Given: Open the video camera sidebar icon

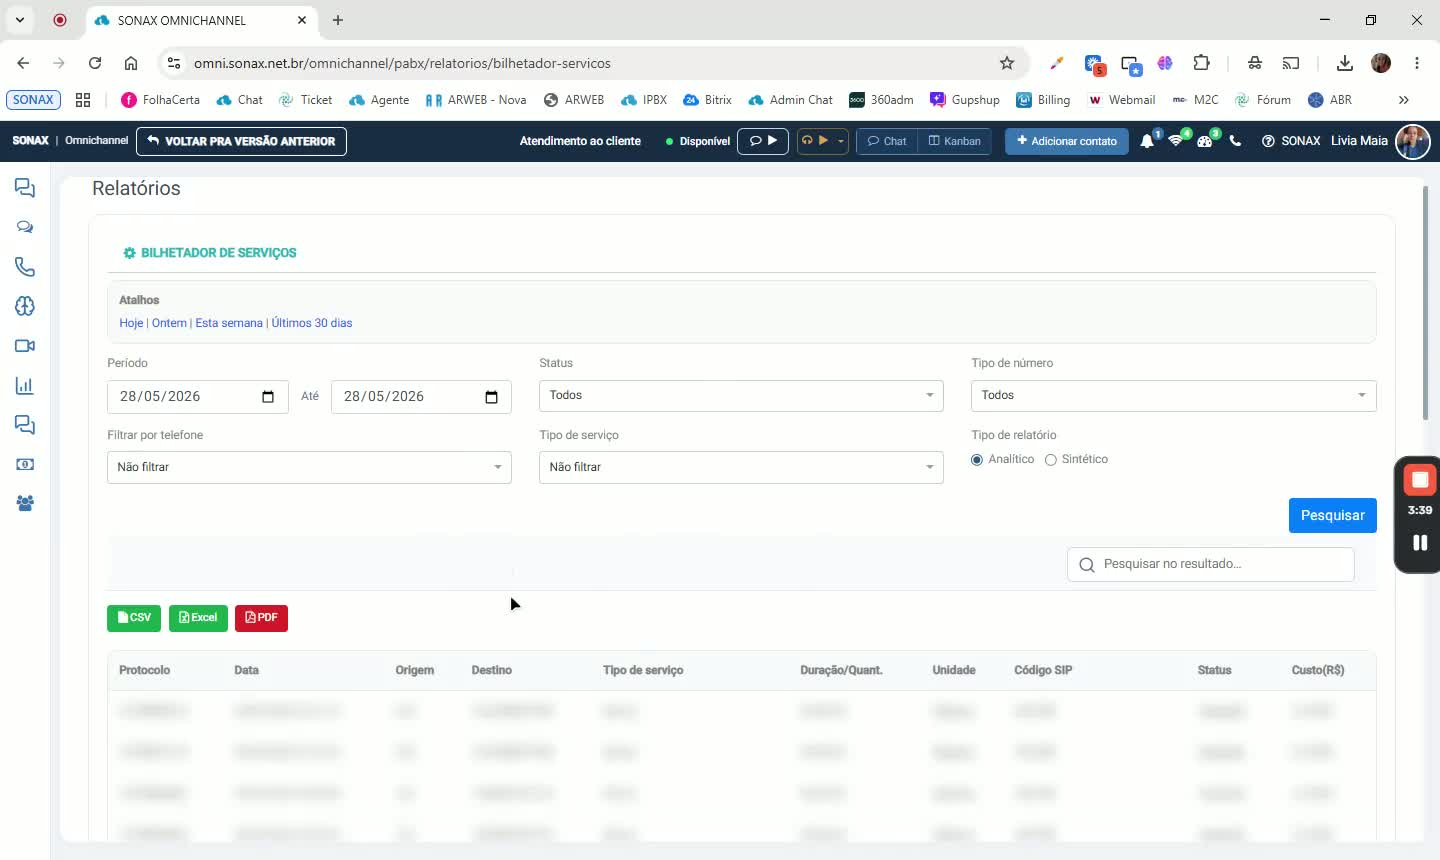Looking at the screenshot, I should [x=25, y=346].
